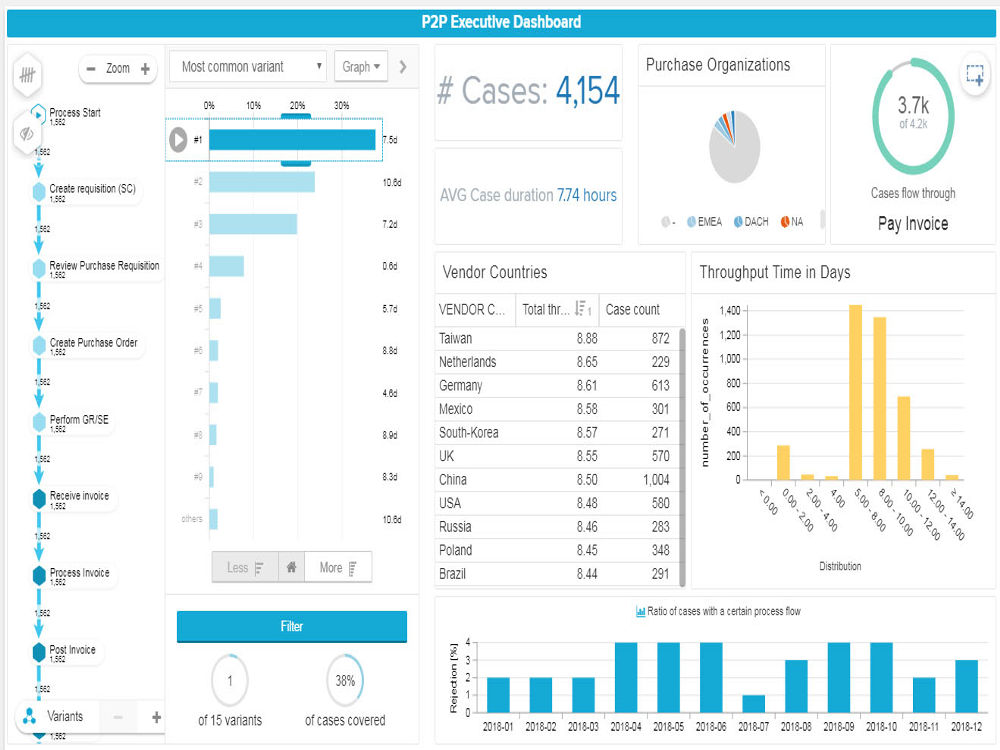
Task: Open the Graph dropdown
Action: click(361, 66)
